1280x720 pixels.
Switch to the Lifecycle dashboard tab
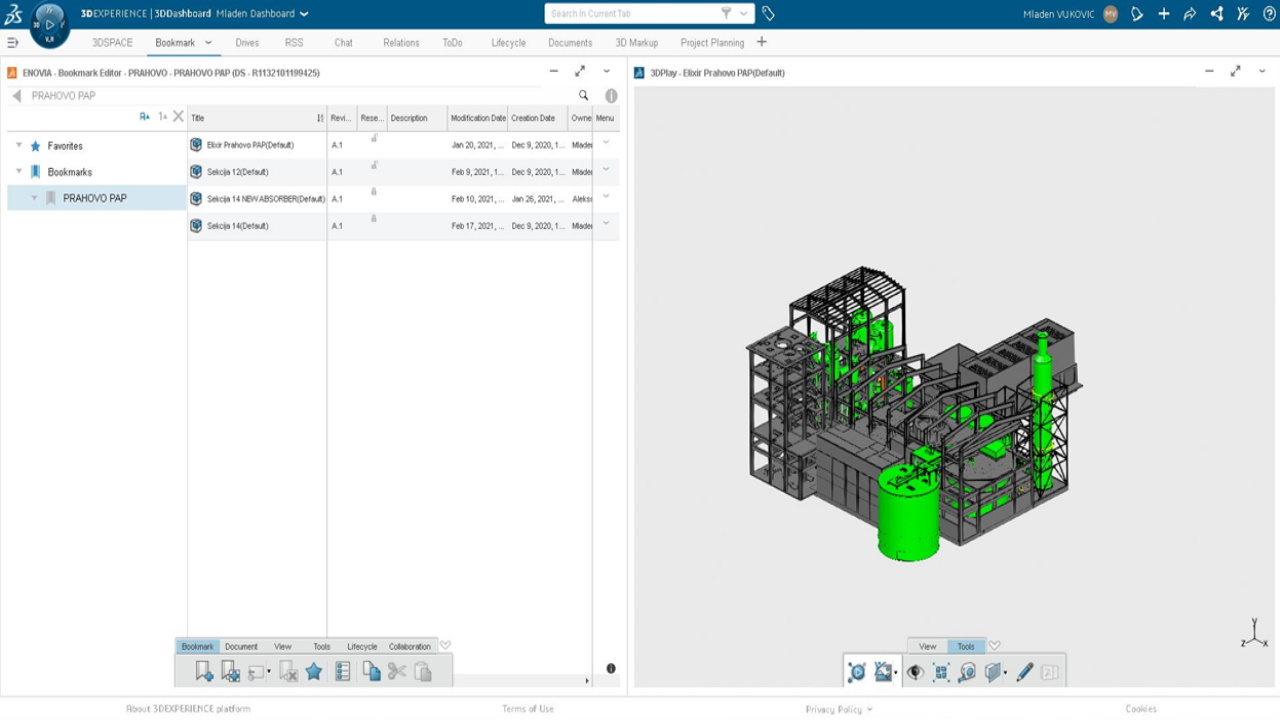tap(508, 43)
